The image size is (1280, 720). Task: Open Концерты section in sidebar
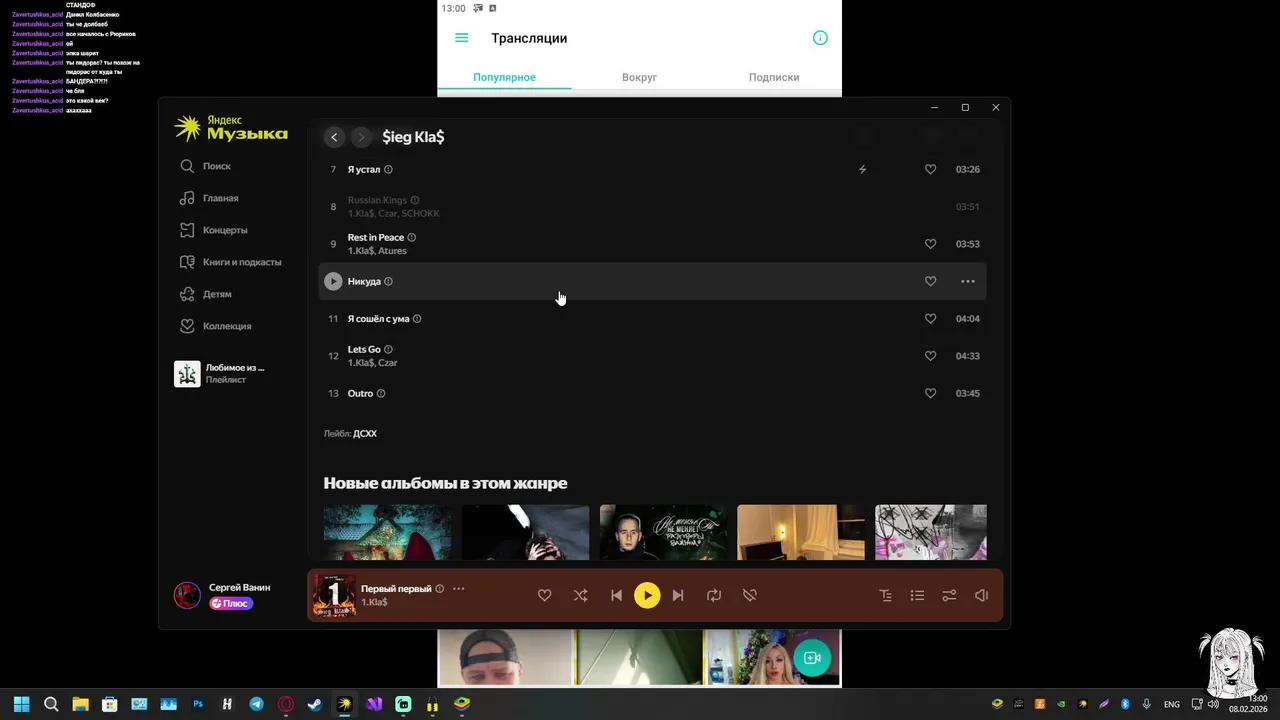click(x=213, y=230)
